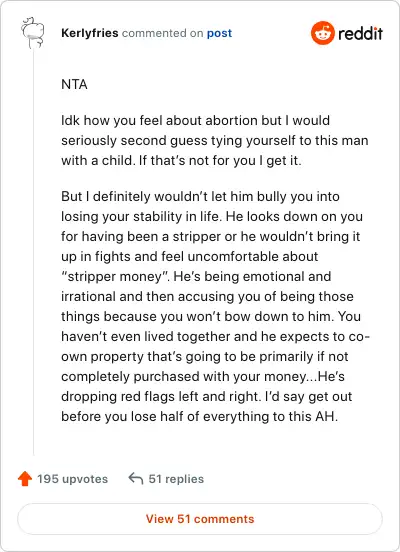
Task: Click the 'commented on' header text
Action: 162,33
